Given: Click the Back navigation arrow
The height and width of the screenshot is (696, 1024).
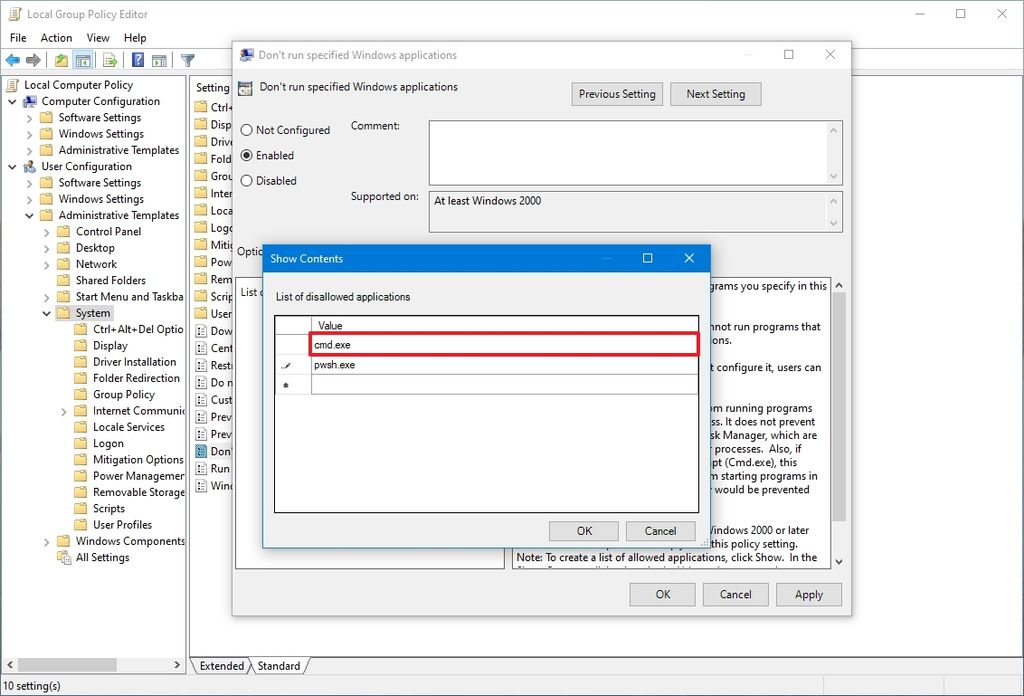Looking at the screenshot, I should coord(13,59).
